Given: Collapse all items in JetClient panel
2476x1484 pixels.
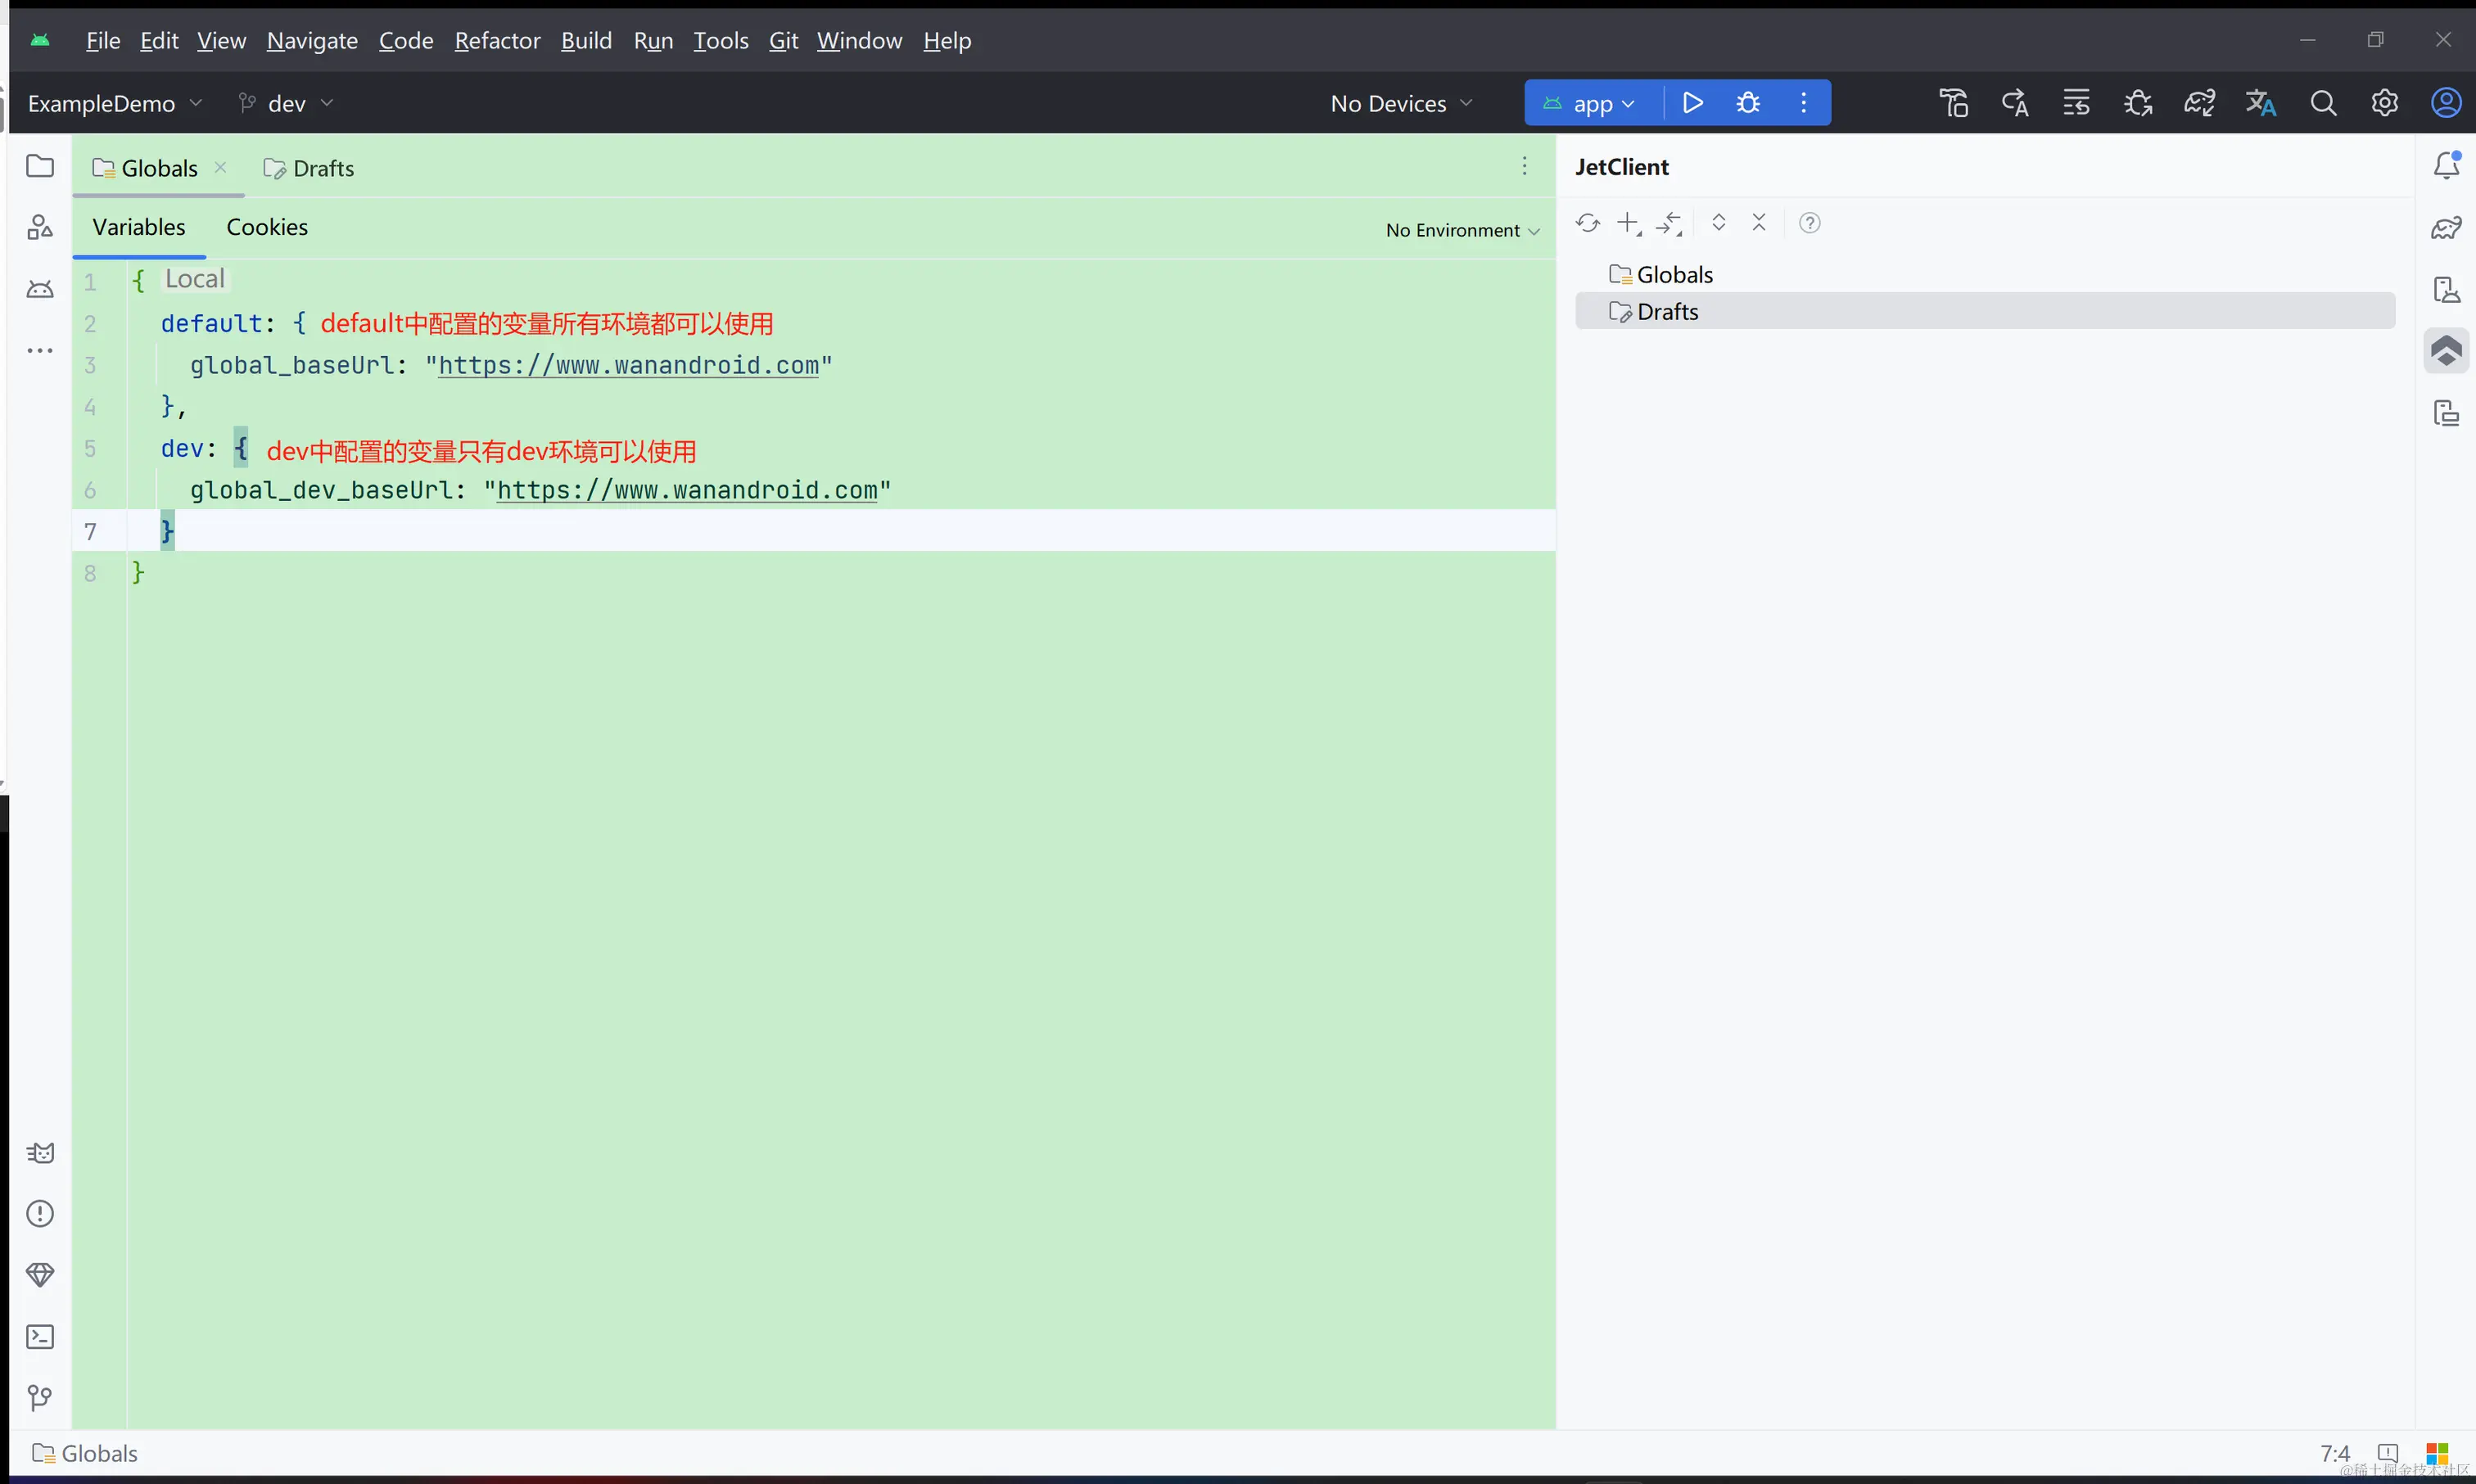Looking at the screenshot, I should (1759, 223).
